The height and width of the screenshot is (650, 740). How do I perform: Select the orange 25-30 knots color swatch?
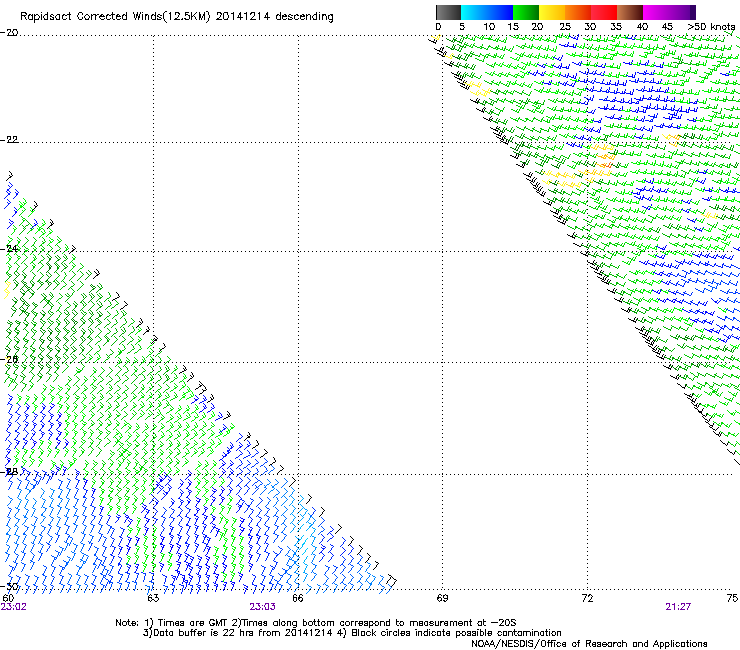point(578,12)
